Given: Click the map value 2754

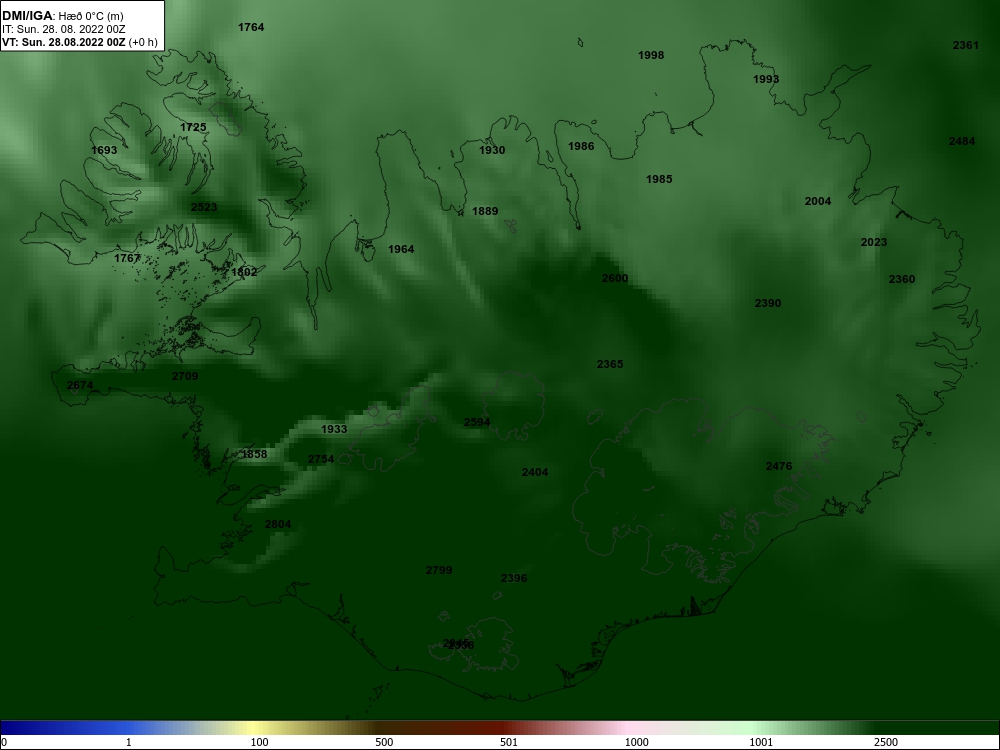Looking at the screenshot, I should click(x=320, y=459).
